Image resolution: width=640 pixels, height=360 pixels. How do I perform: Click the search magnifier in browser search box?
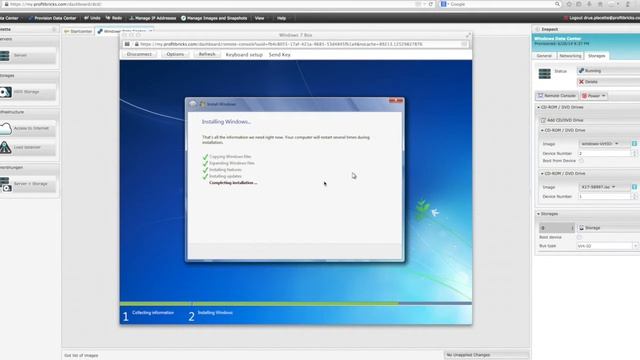pyautogui.click(x=557, y=4)
